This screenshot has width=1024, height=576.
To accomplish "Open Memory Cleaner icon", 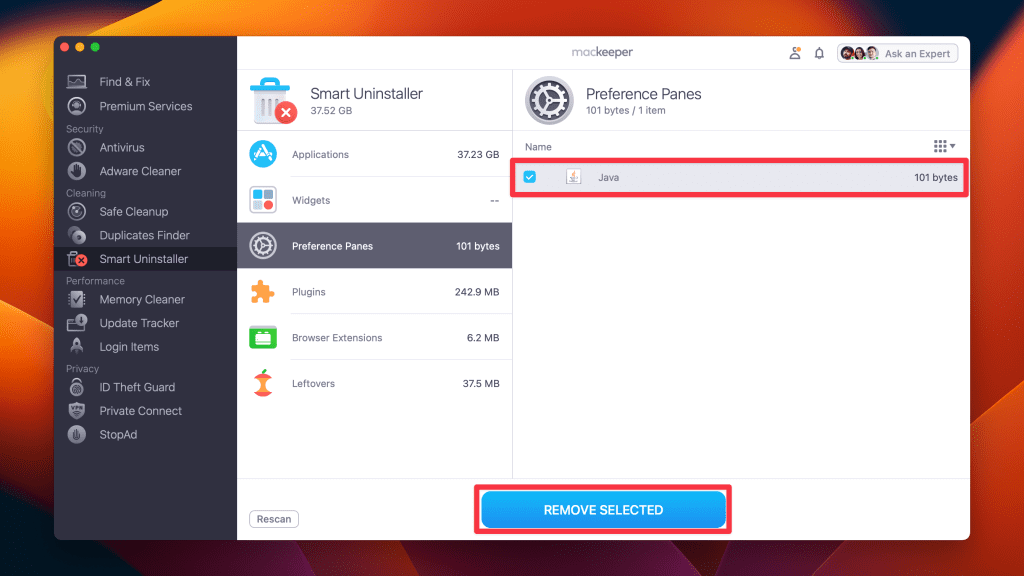I will click(76, 299).
